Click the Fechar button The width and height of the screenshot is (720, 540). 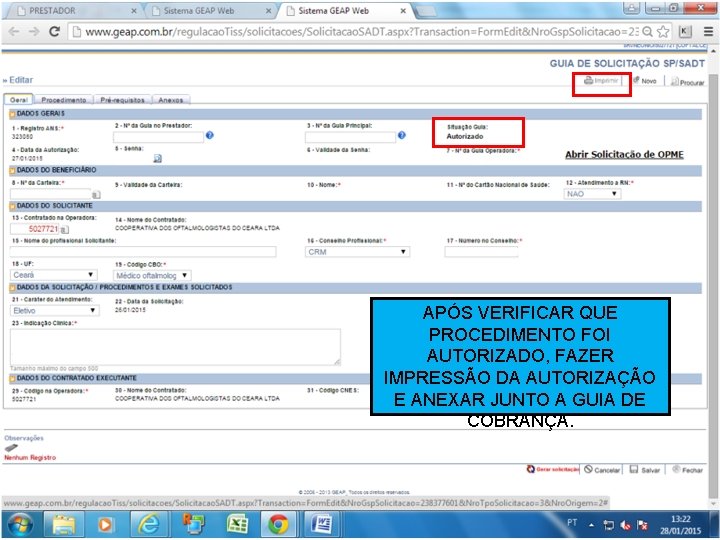point(687,470)
